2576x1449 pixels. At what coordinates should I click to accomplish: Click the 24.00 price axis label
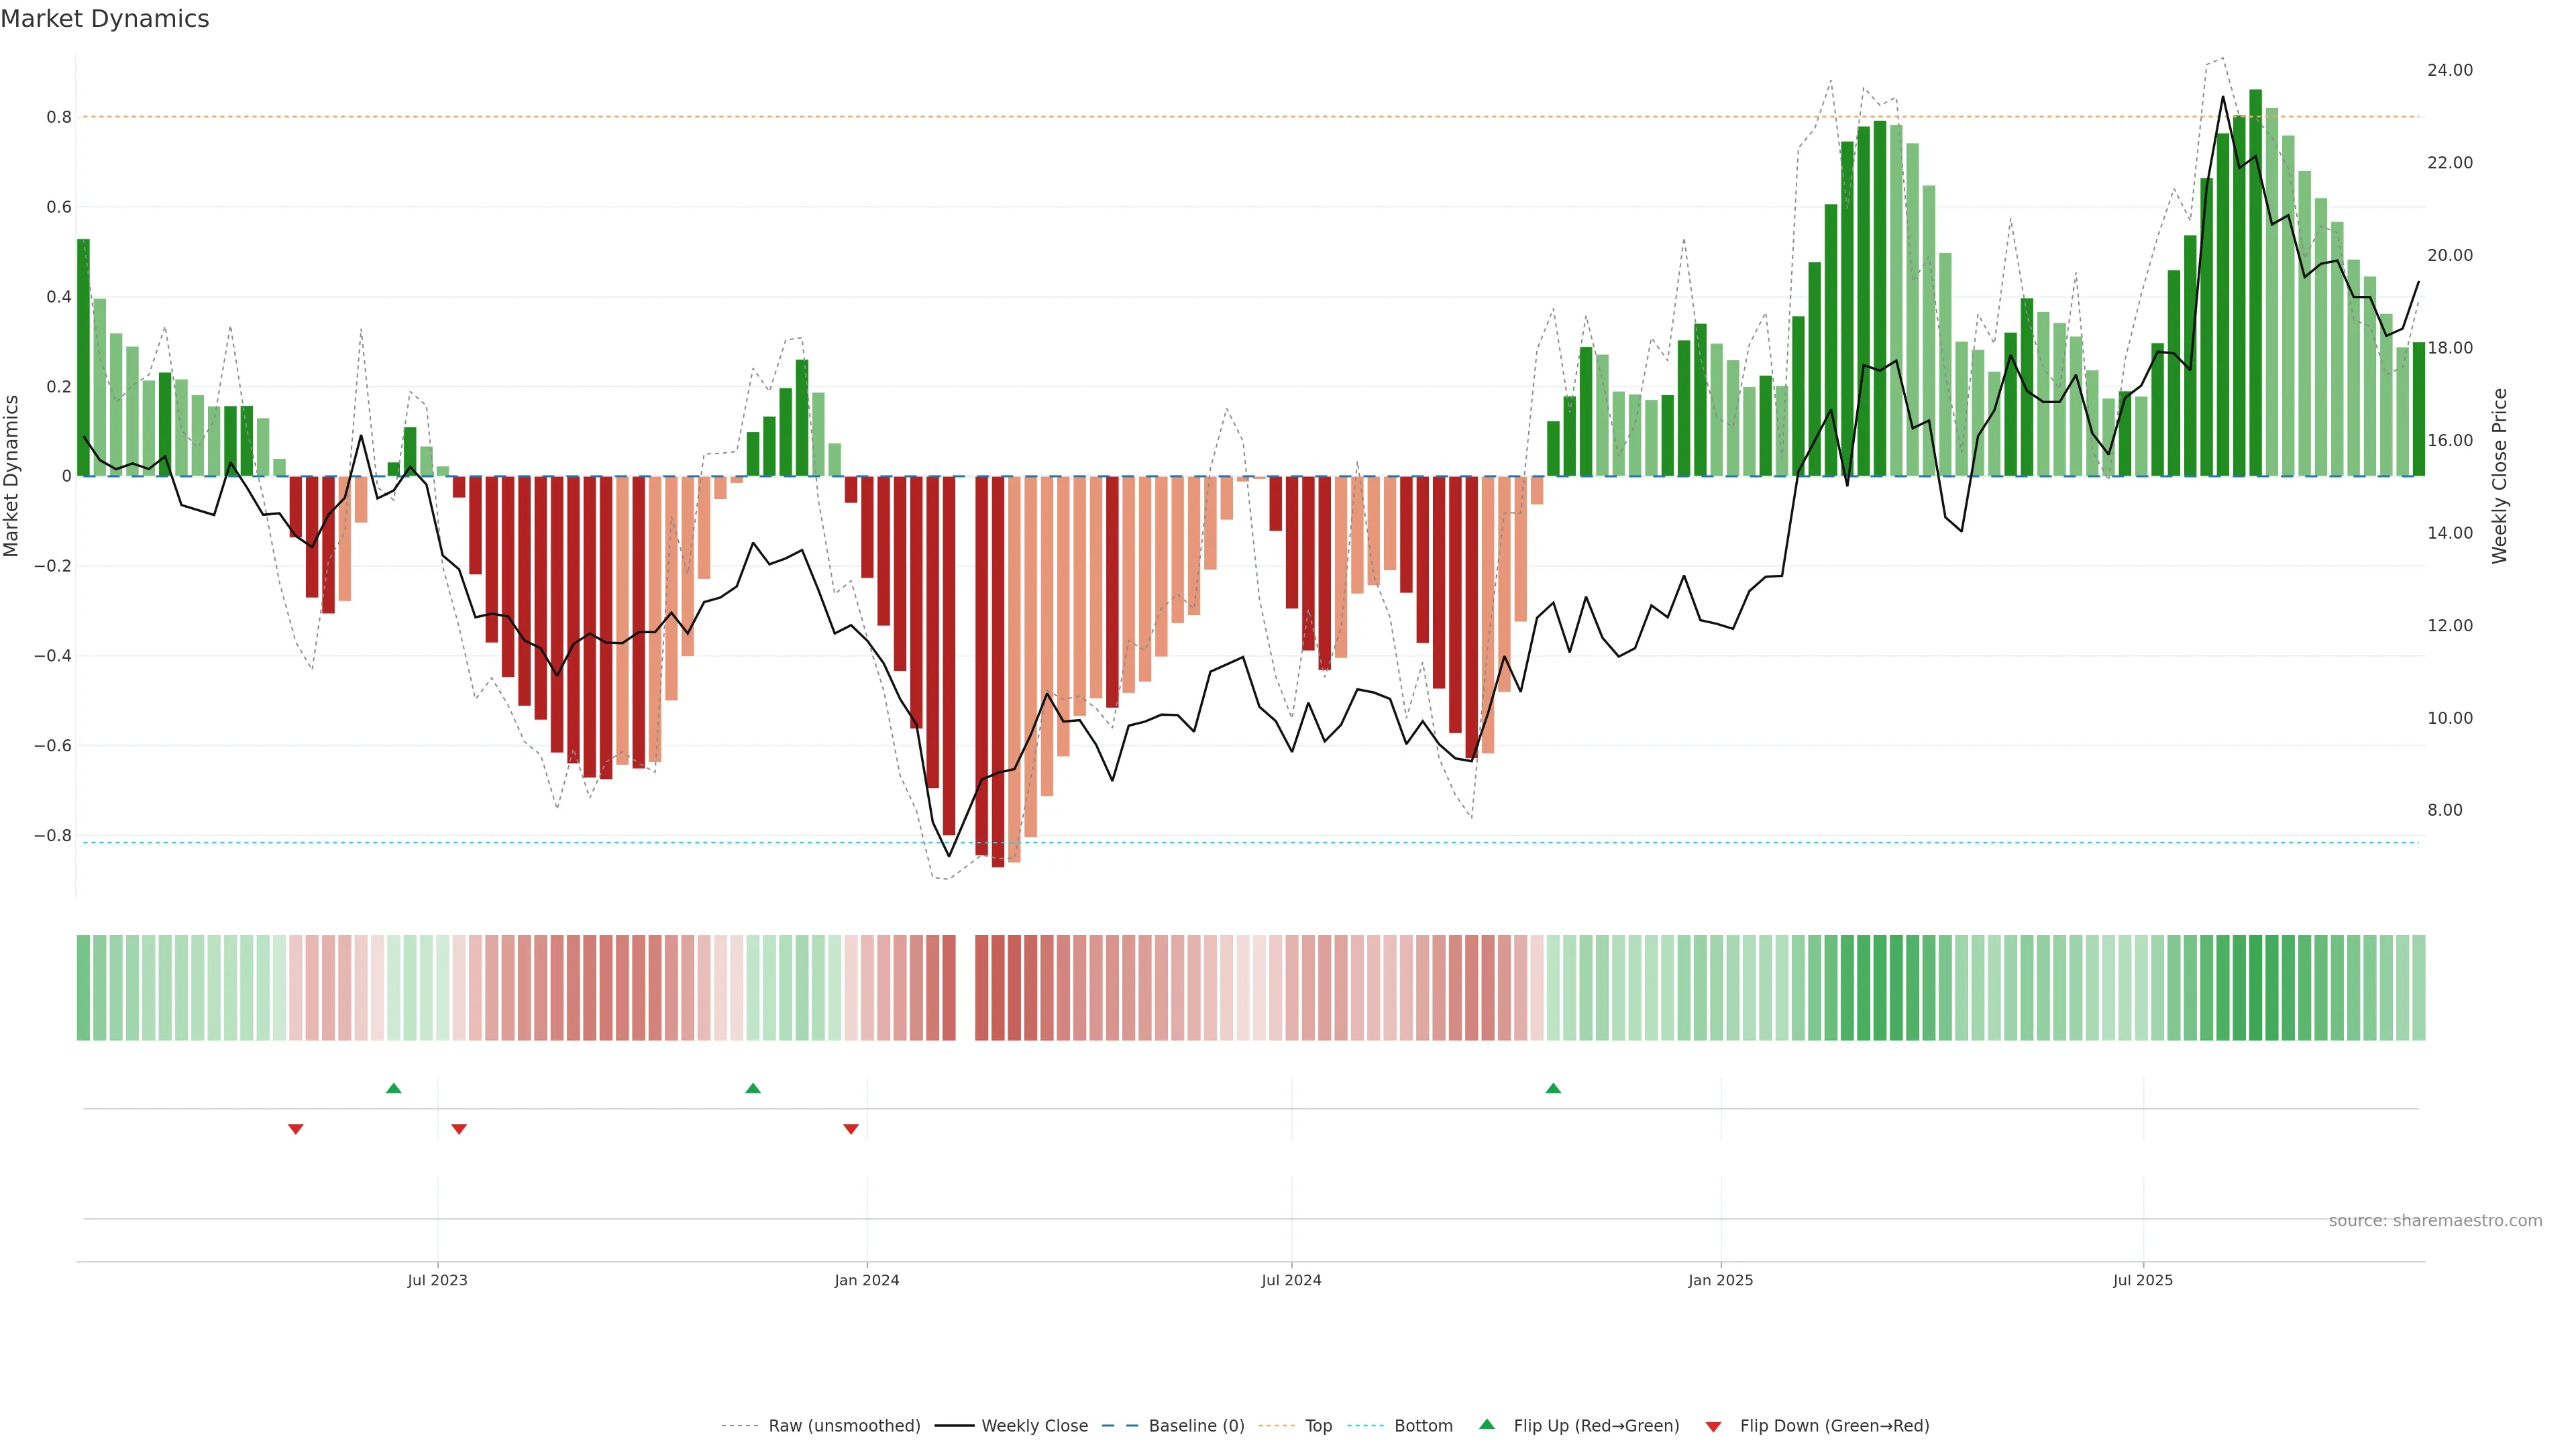point(2449,70)
